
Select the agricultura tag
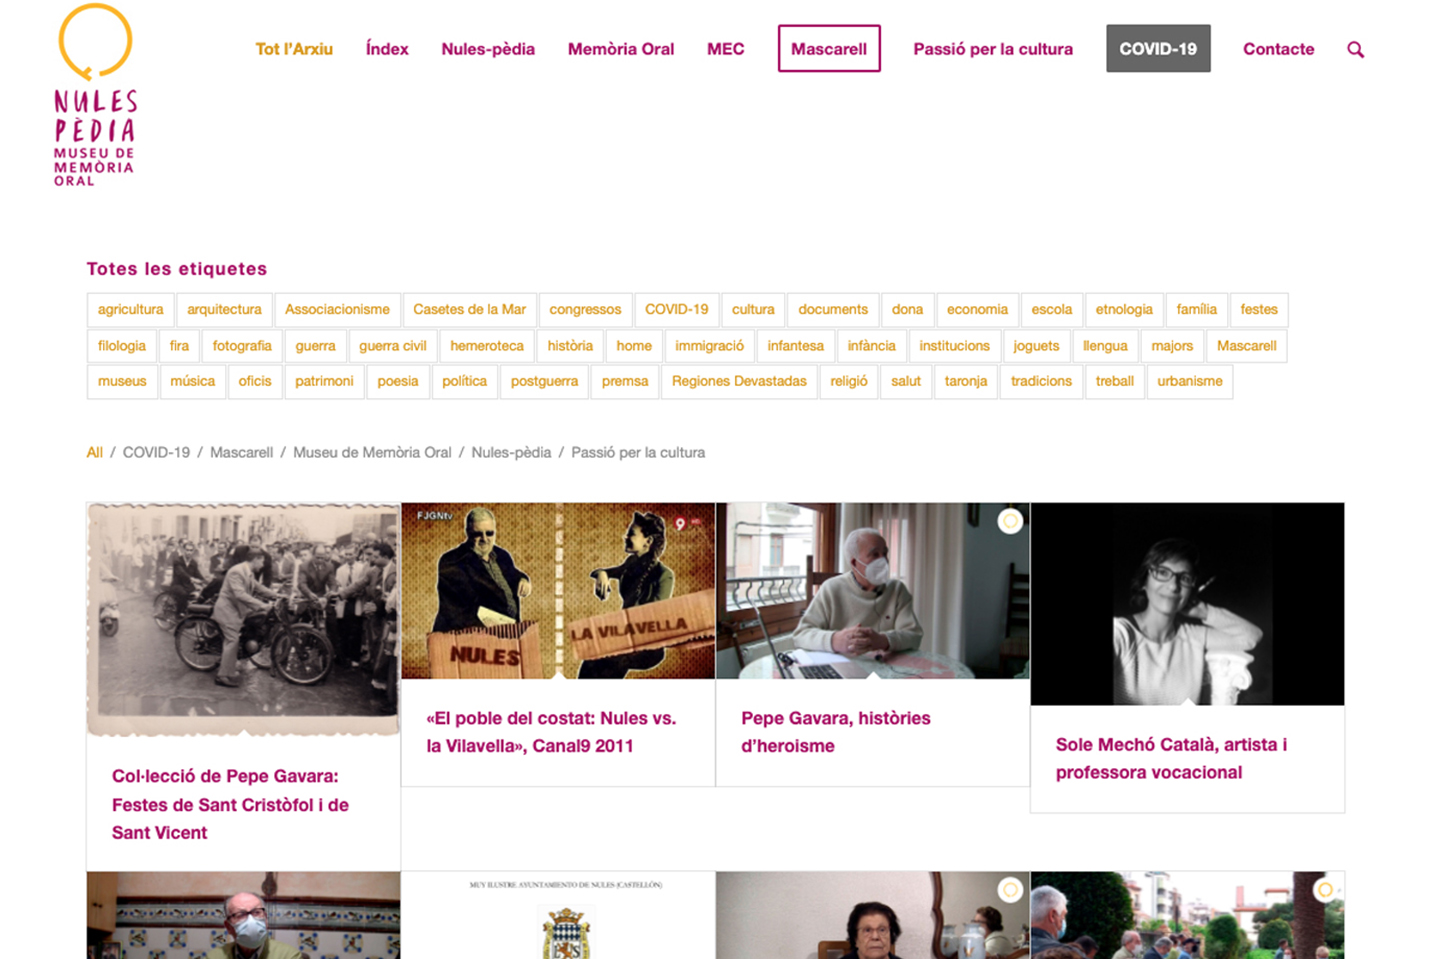(x=130, y=310)
